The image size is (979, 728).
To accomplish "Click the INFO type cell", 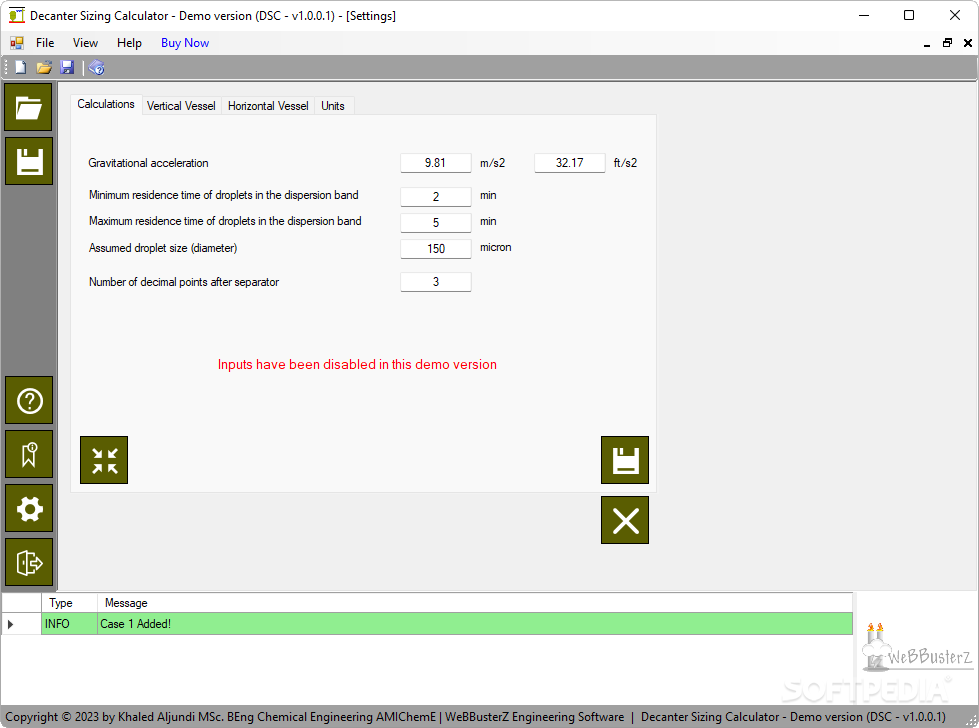I will 69,624.
